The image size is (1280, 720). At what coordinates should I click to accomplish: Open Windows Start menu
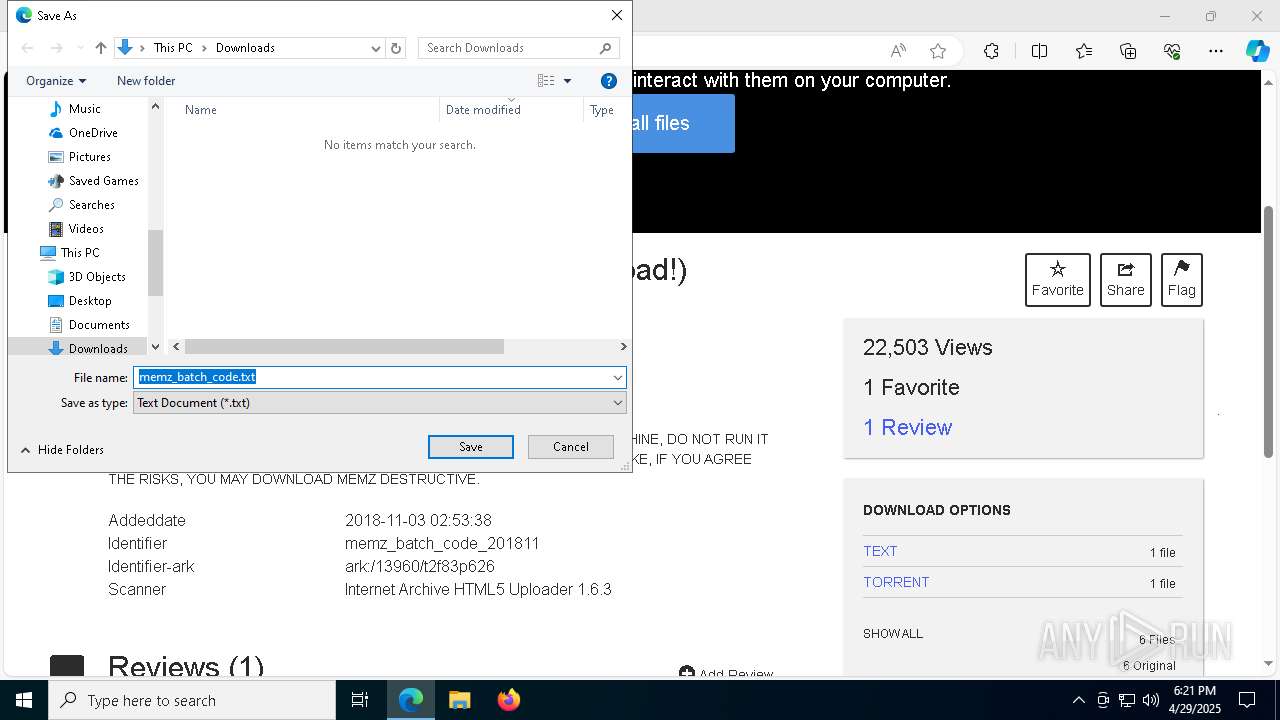point(24,700)
